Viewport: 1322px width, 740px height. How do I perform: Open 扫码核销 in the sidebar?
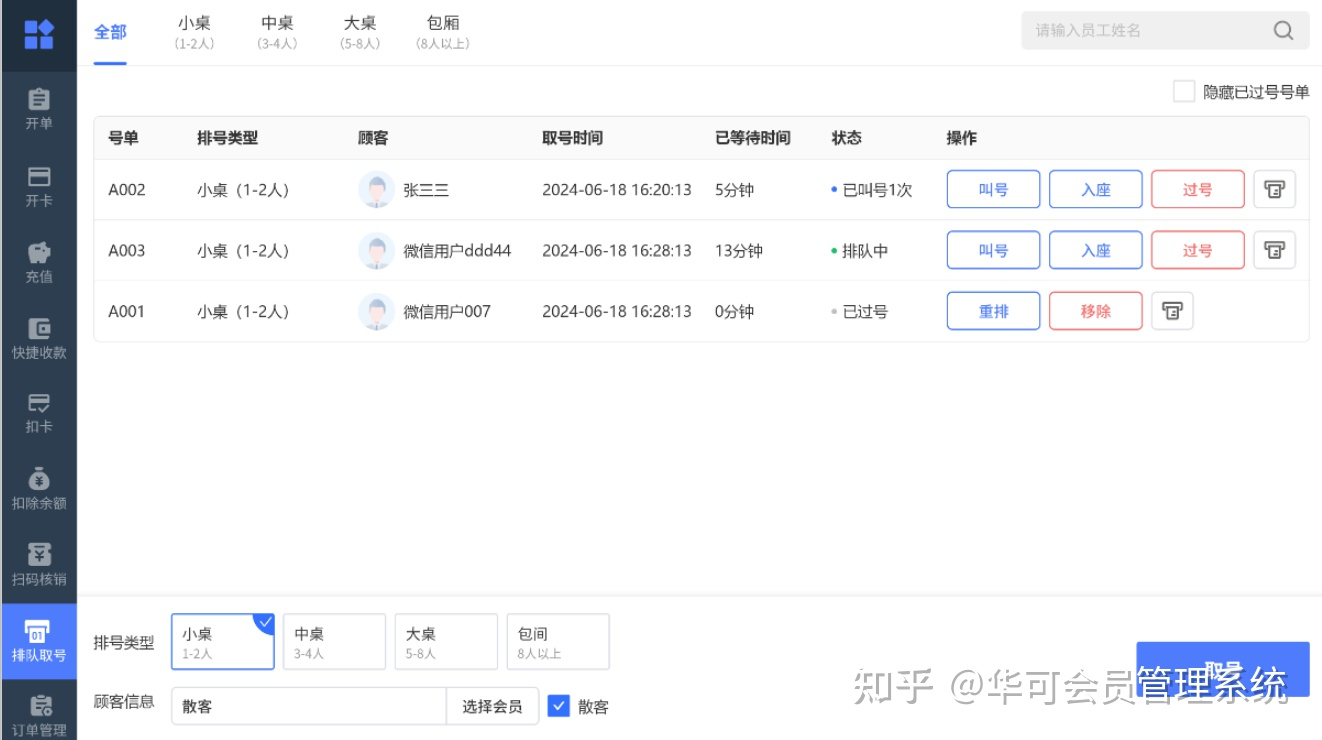click(x=39, y=565)
